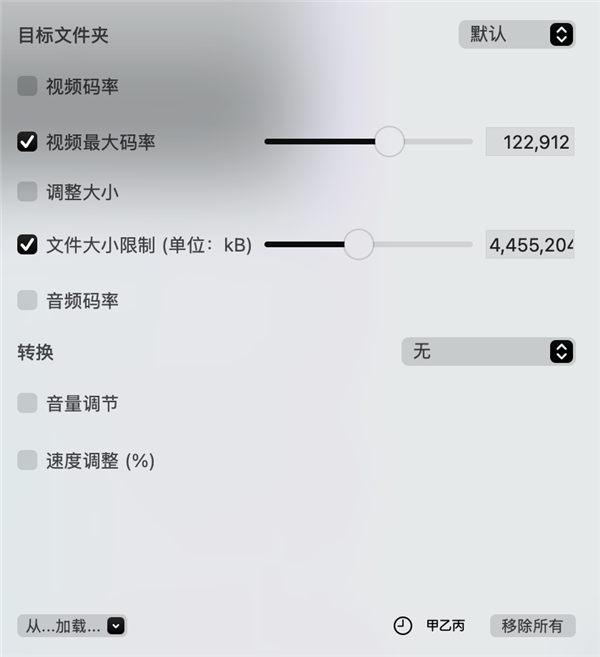
Task: Uncheck the 视频最大码率 checkbox
Action: click(28, 142)
